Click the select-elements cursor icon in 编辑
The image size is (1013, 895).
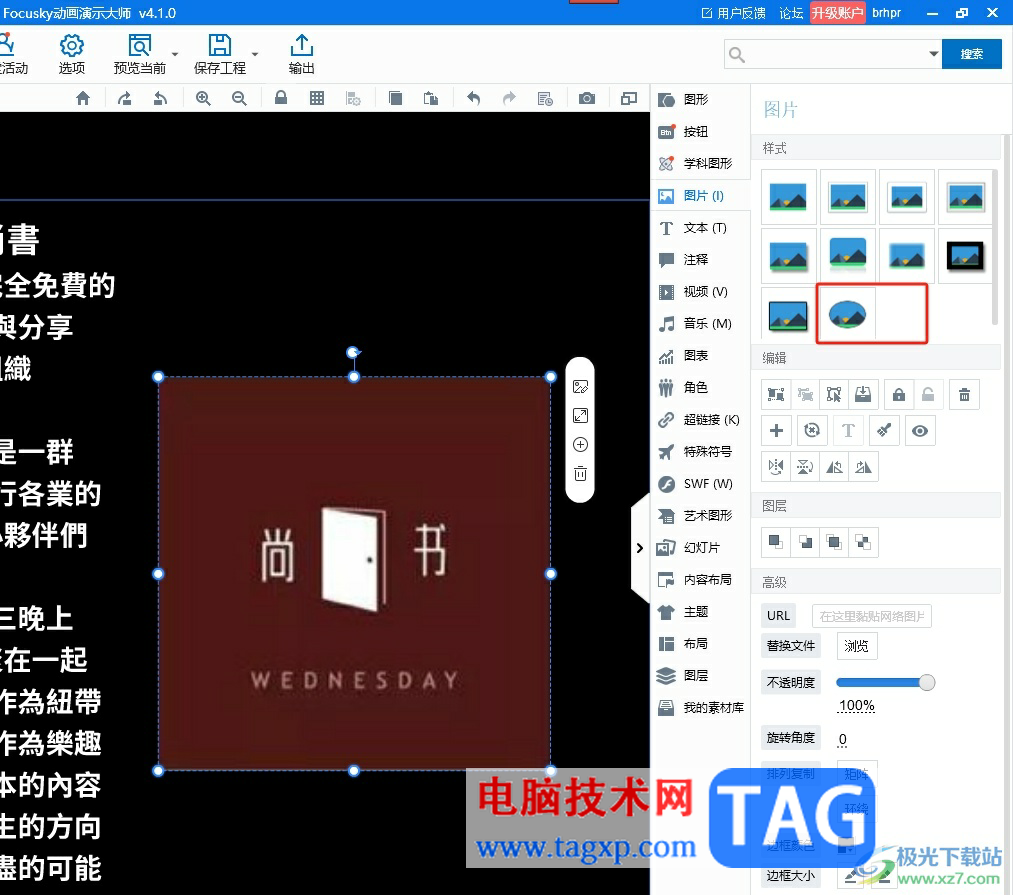(x=834, y=394)
